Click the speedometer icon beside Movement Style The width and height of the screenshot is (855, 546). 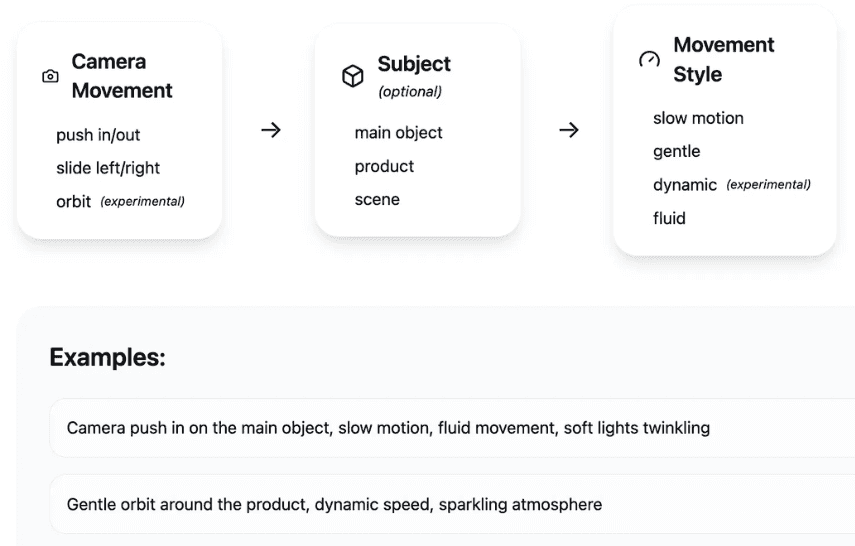(649, 59)
